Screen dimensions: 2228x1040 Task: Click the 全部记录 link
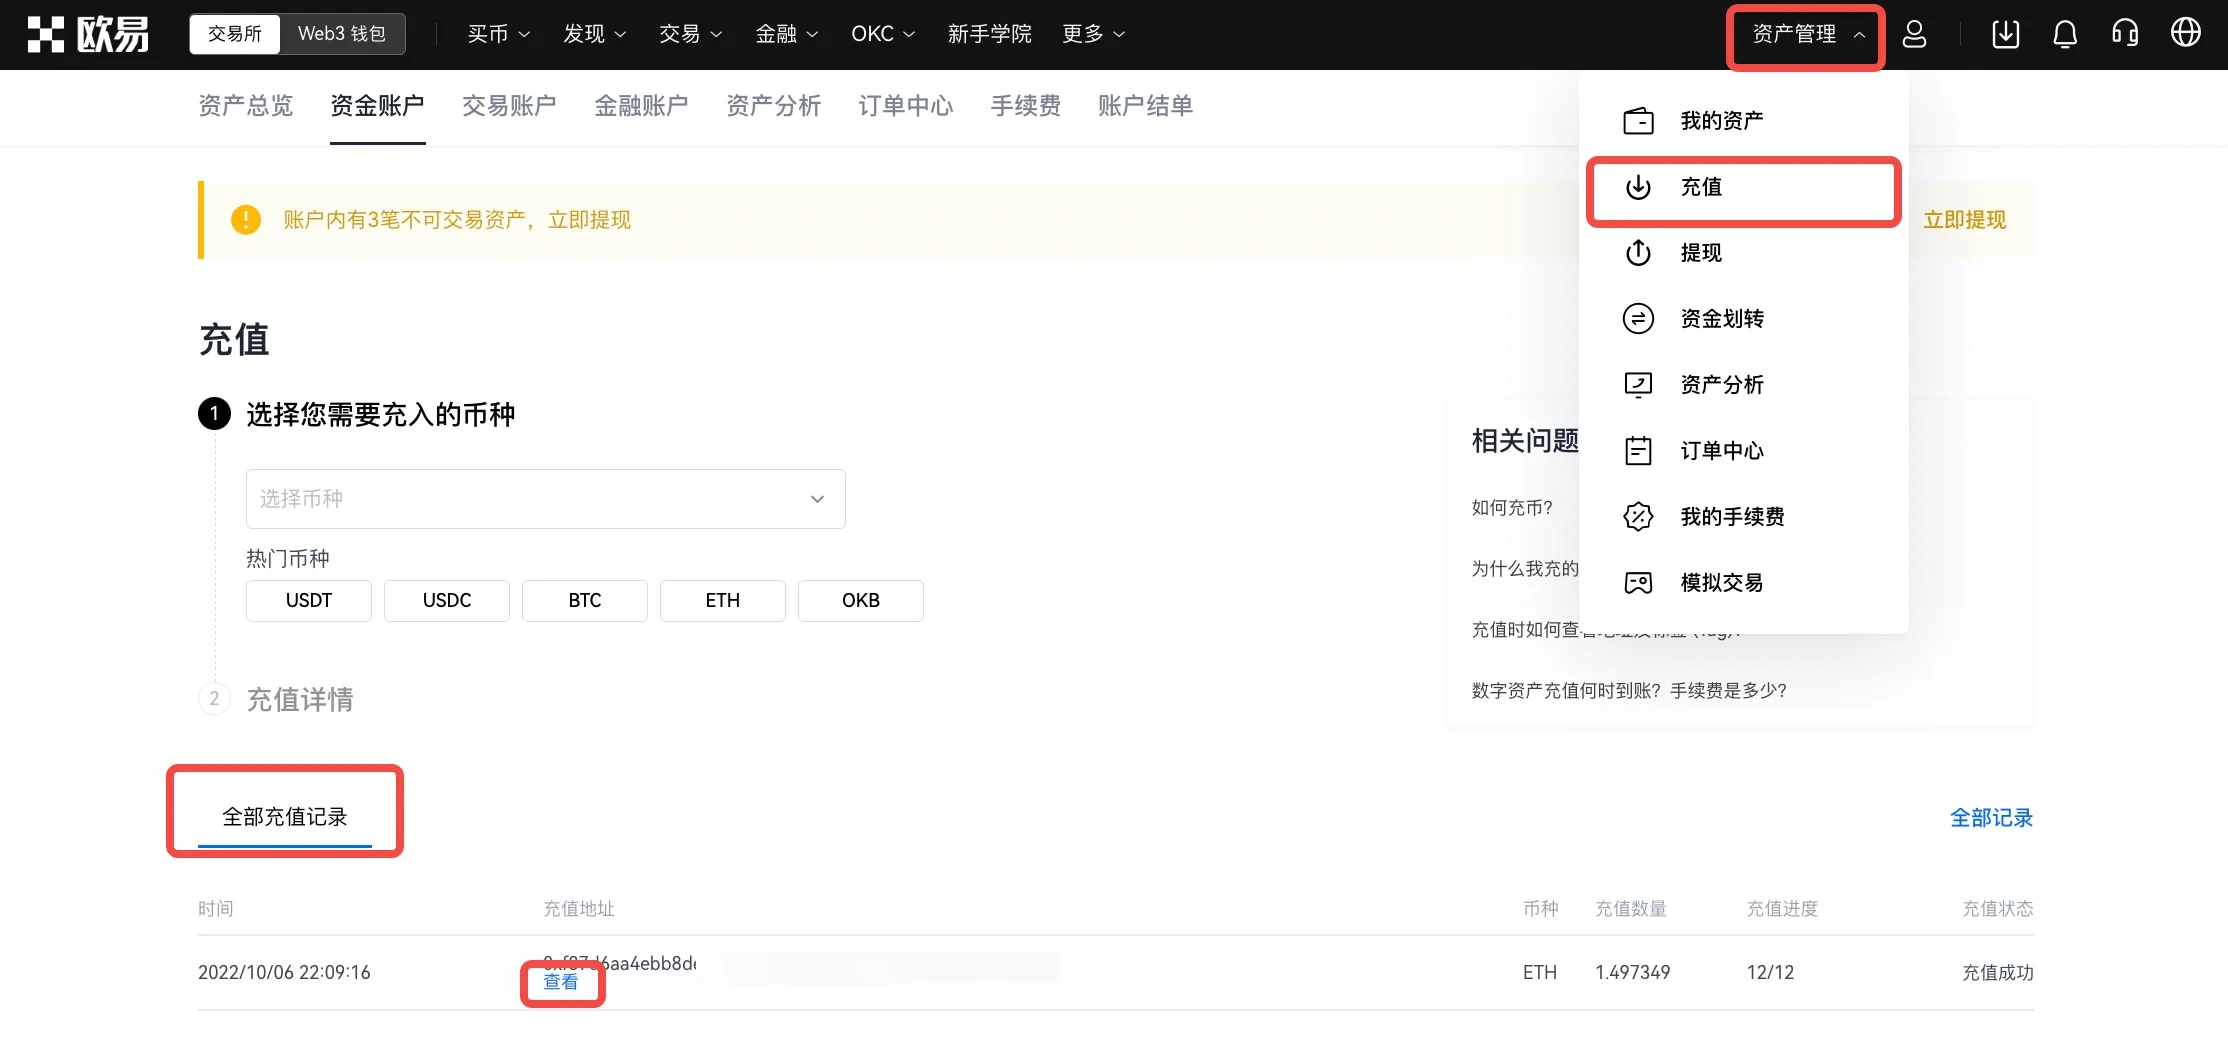pyautogui.click(x=1990, y=818)
